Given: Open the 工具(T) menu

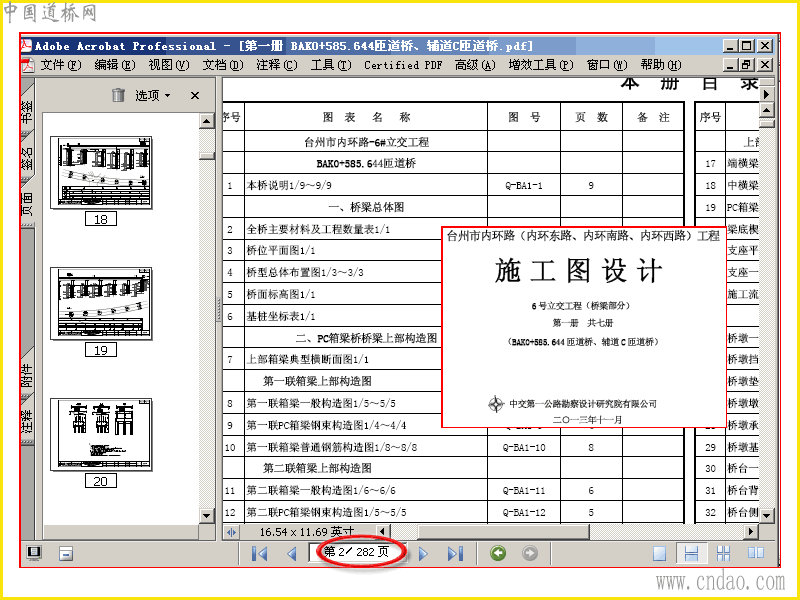Looking at the screenshot, I should tap(331, 65).
